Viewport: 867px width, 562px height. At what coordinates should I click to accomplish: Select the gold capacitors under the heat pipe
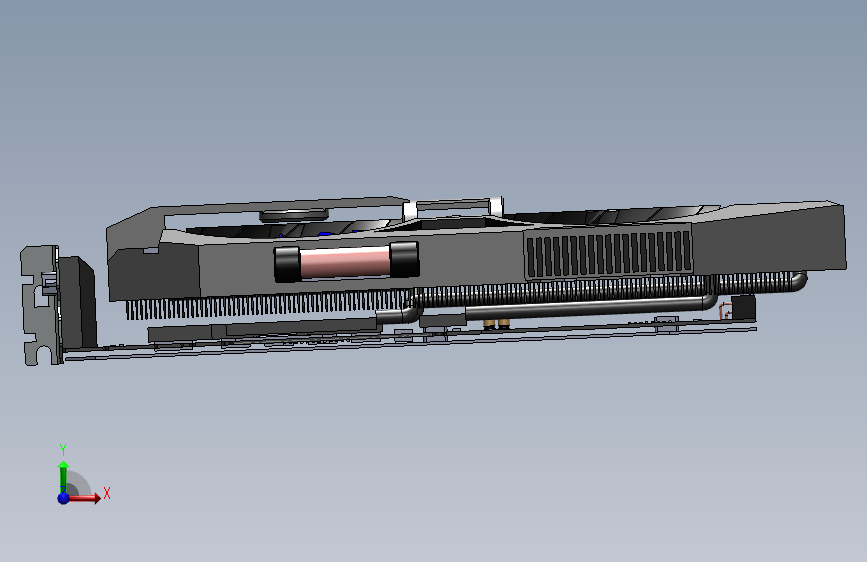(497, 325)
